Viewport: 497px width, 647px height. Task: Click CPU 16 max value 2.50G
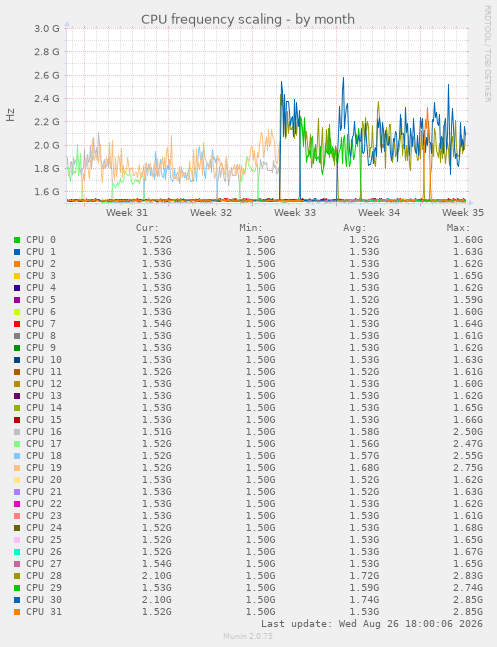(x=468, y=432)
